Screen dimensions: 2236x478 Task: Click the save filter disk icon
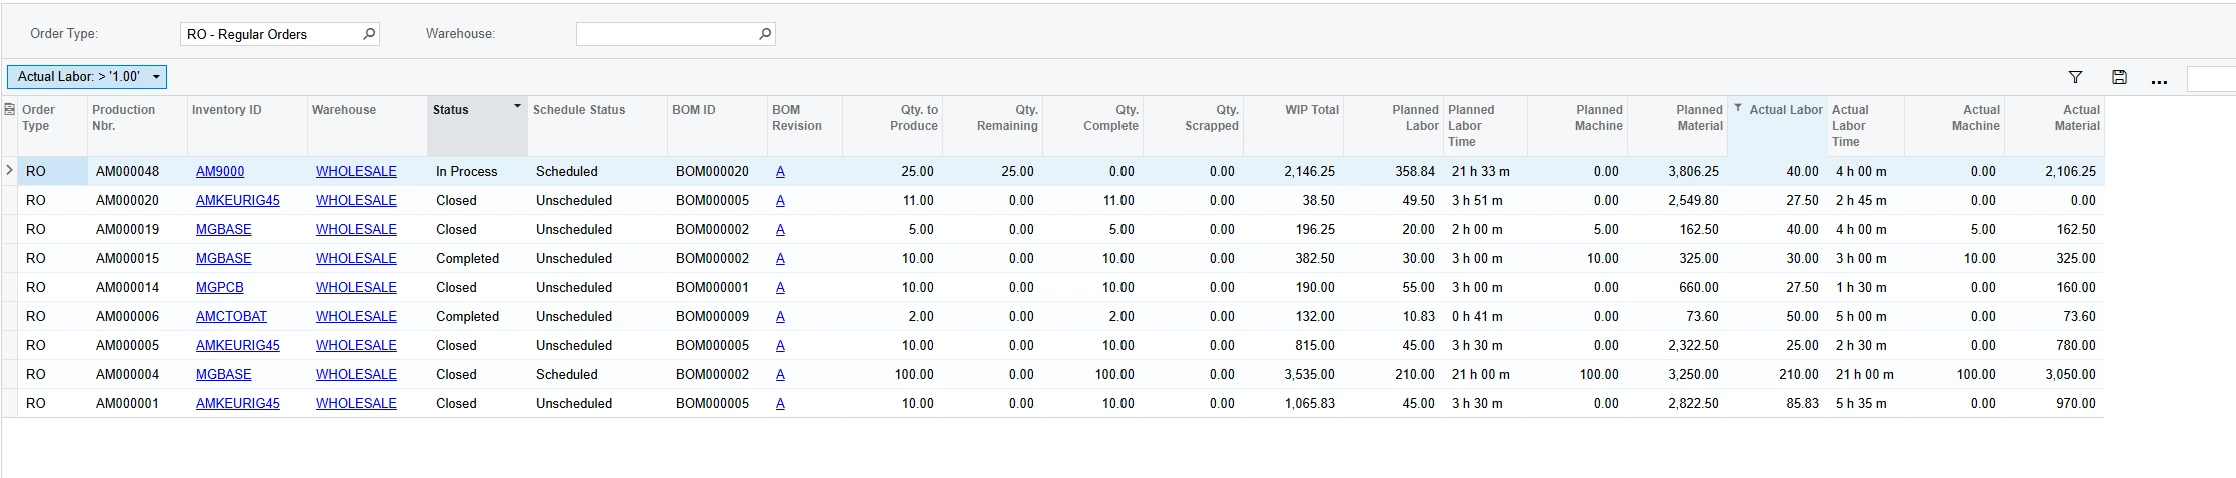pos(2119,77)
